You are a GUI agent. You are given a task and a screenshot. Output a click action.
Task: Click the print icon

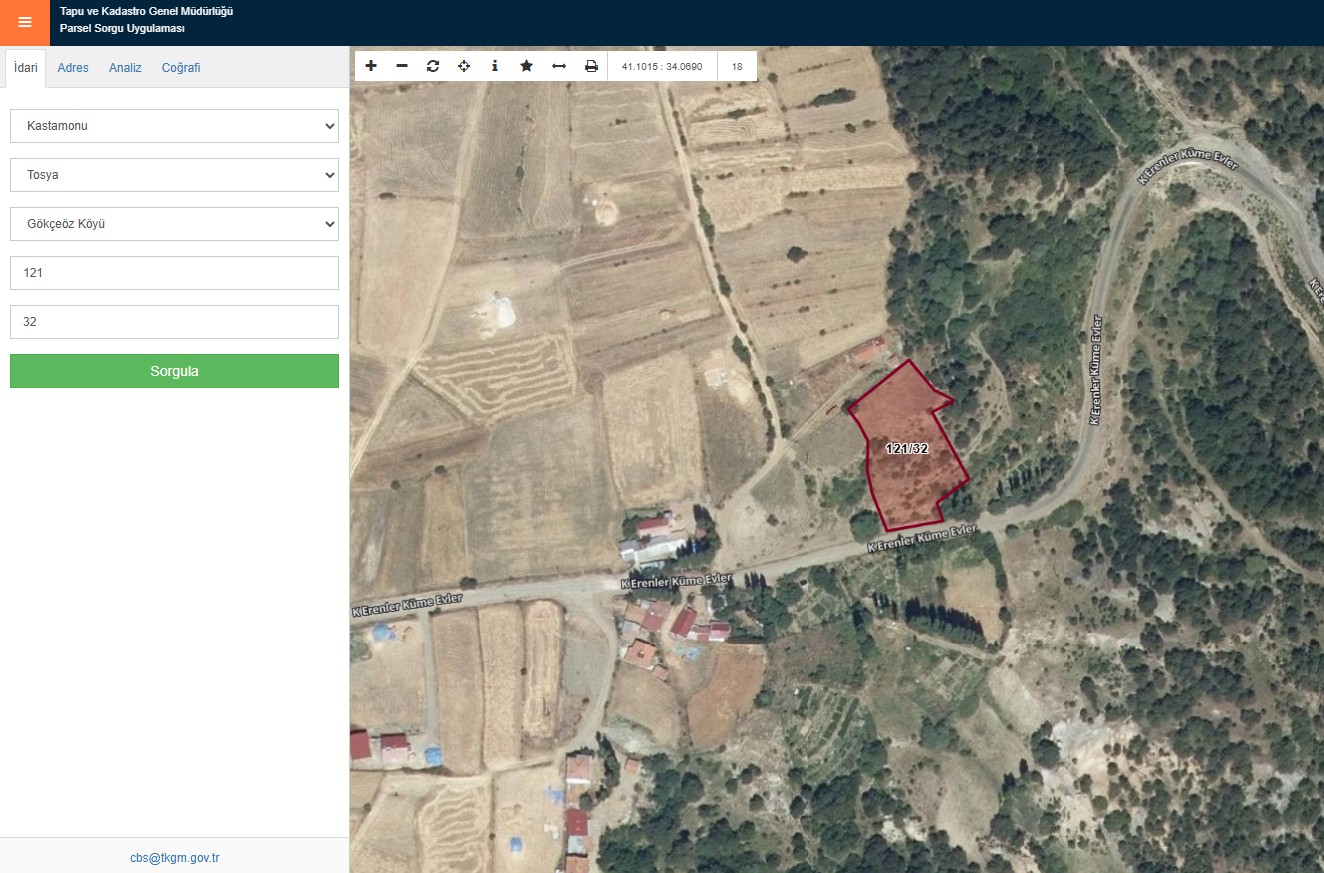pyautogui.click(x=591, y=66)
